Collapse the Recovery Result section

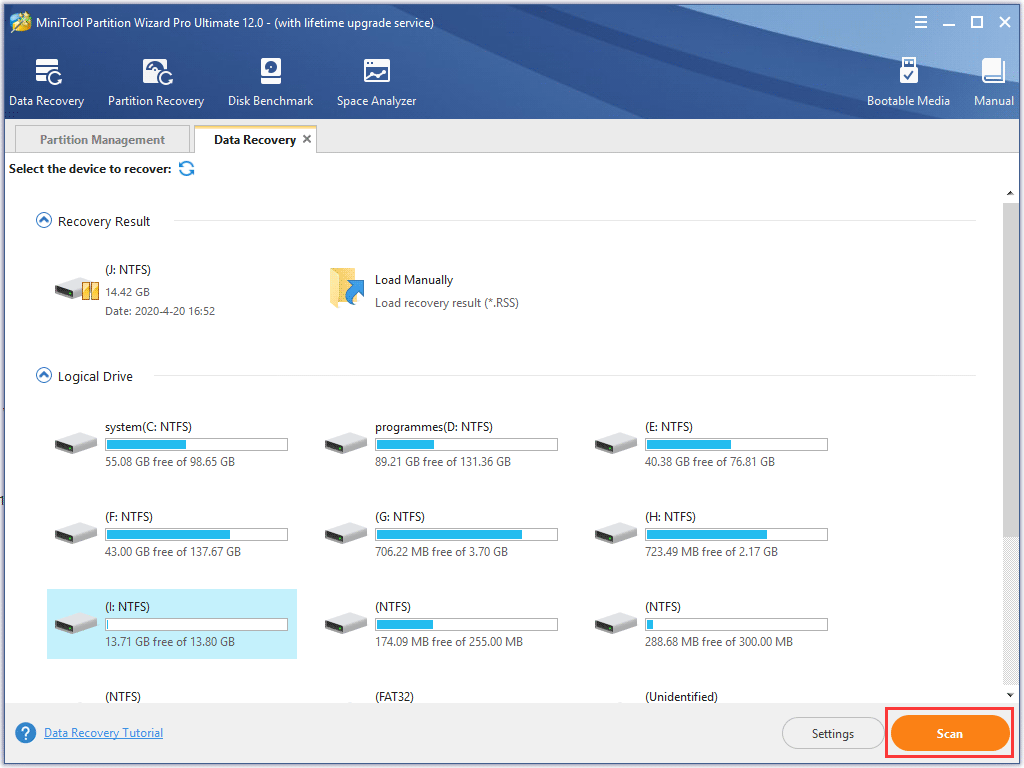coord(44,221)
